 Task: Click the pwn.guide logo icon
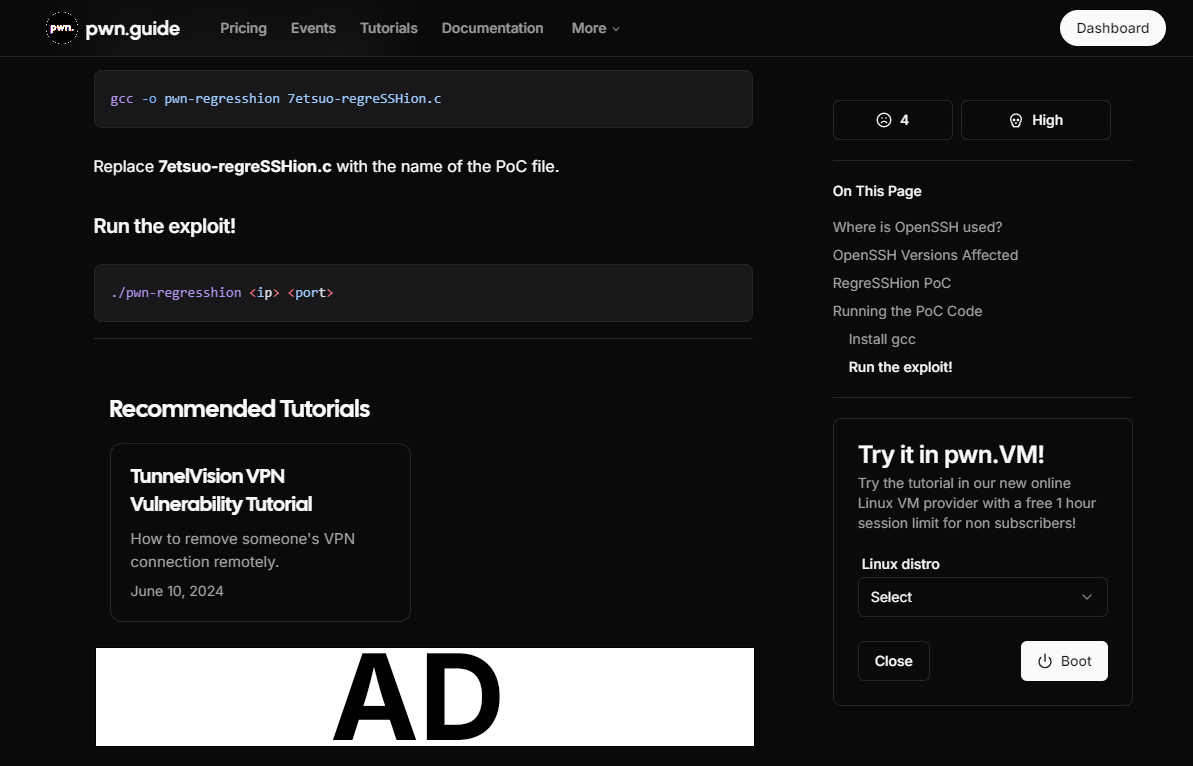(x=61, y=28)
